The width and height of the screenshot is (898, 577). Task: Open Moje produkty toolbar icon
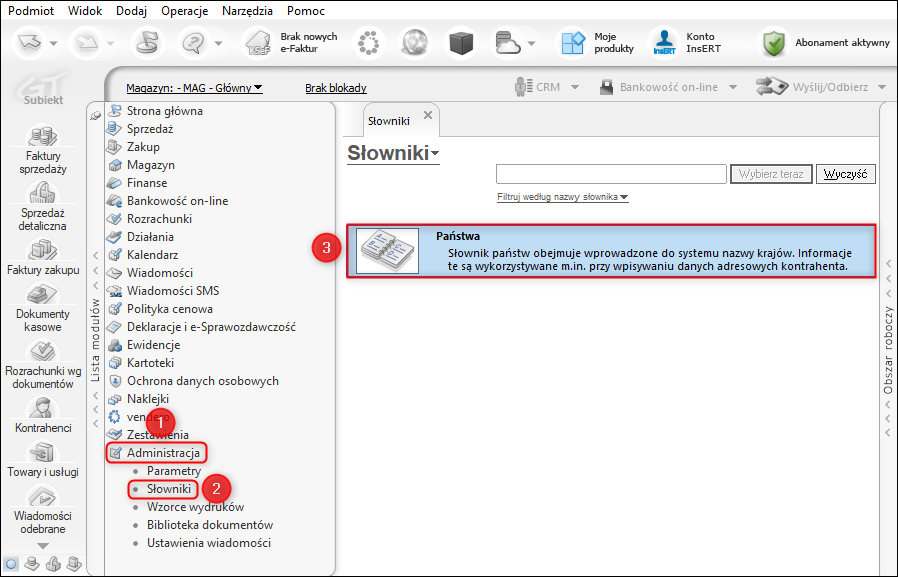pyautogui.click(x=573, y=43)
